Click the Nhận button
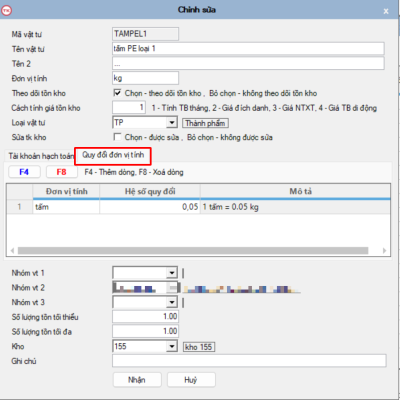This screenshot has width=400, height=400. point(137,380)
